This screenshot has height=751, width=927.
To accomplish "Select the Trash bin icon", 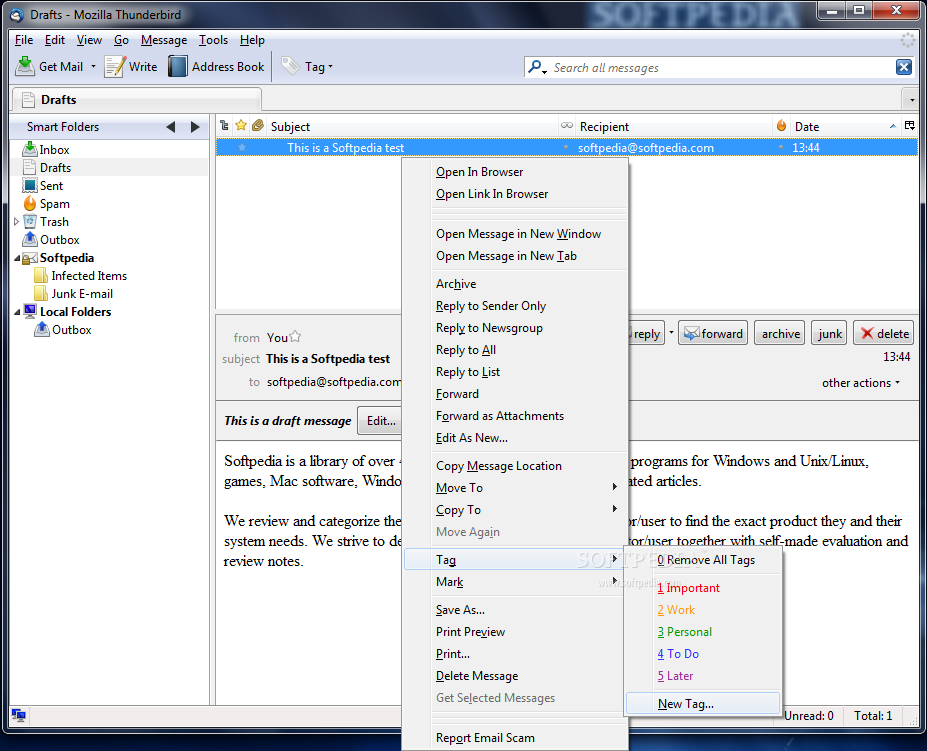I will 30,221.
